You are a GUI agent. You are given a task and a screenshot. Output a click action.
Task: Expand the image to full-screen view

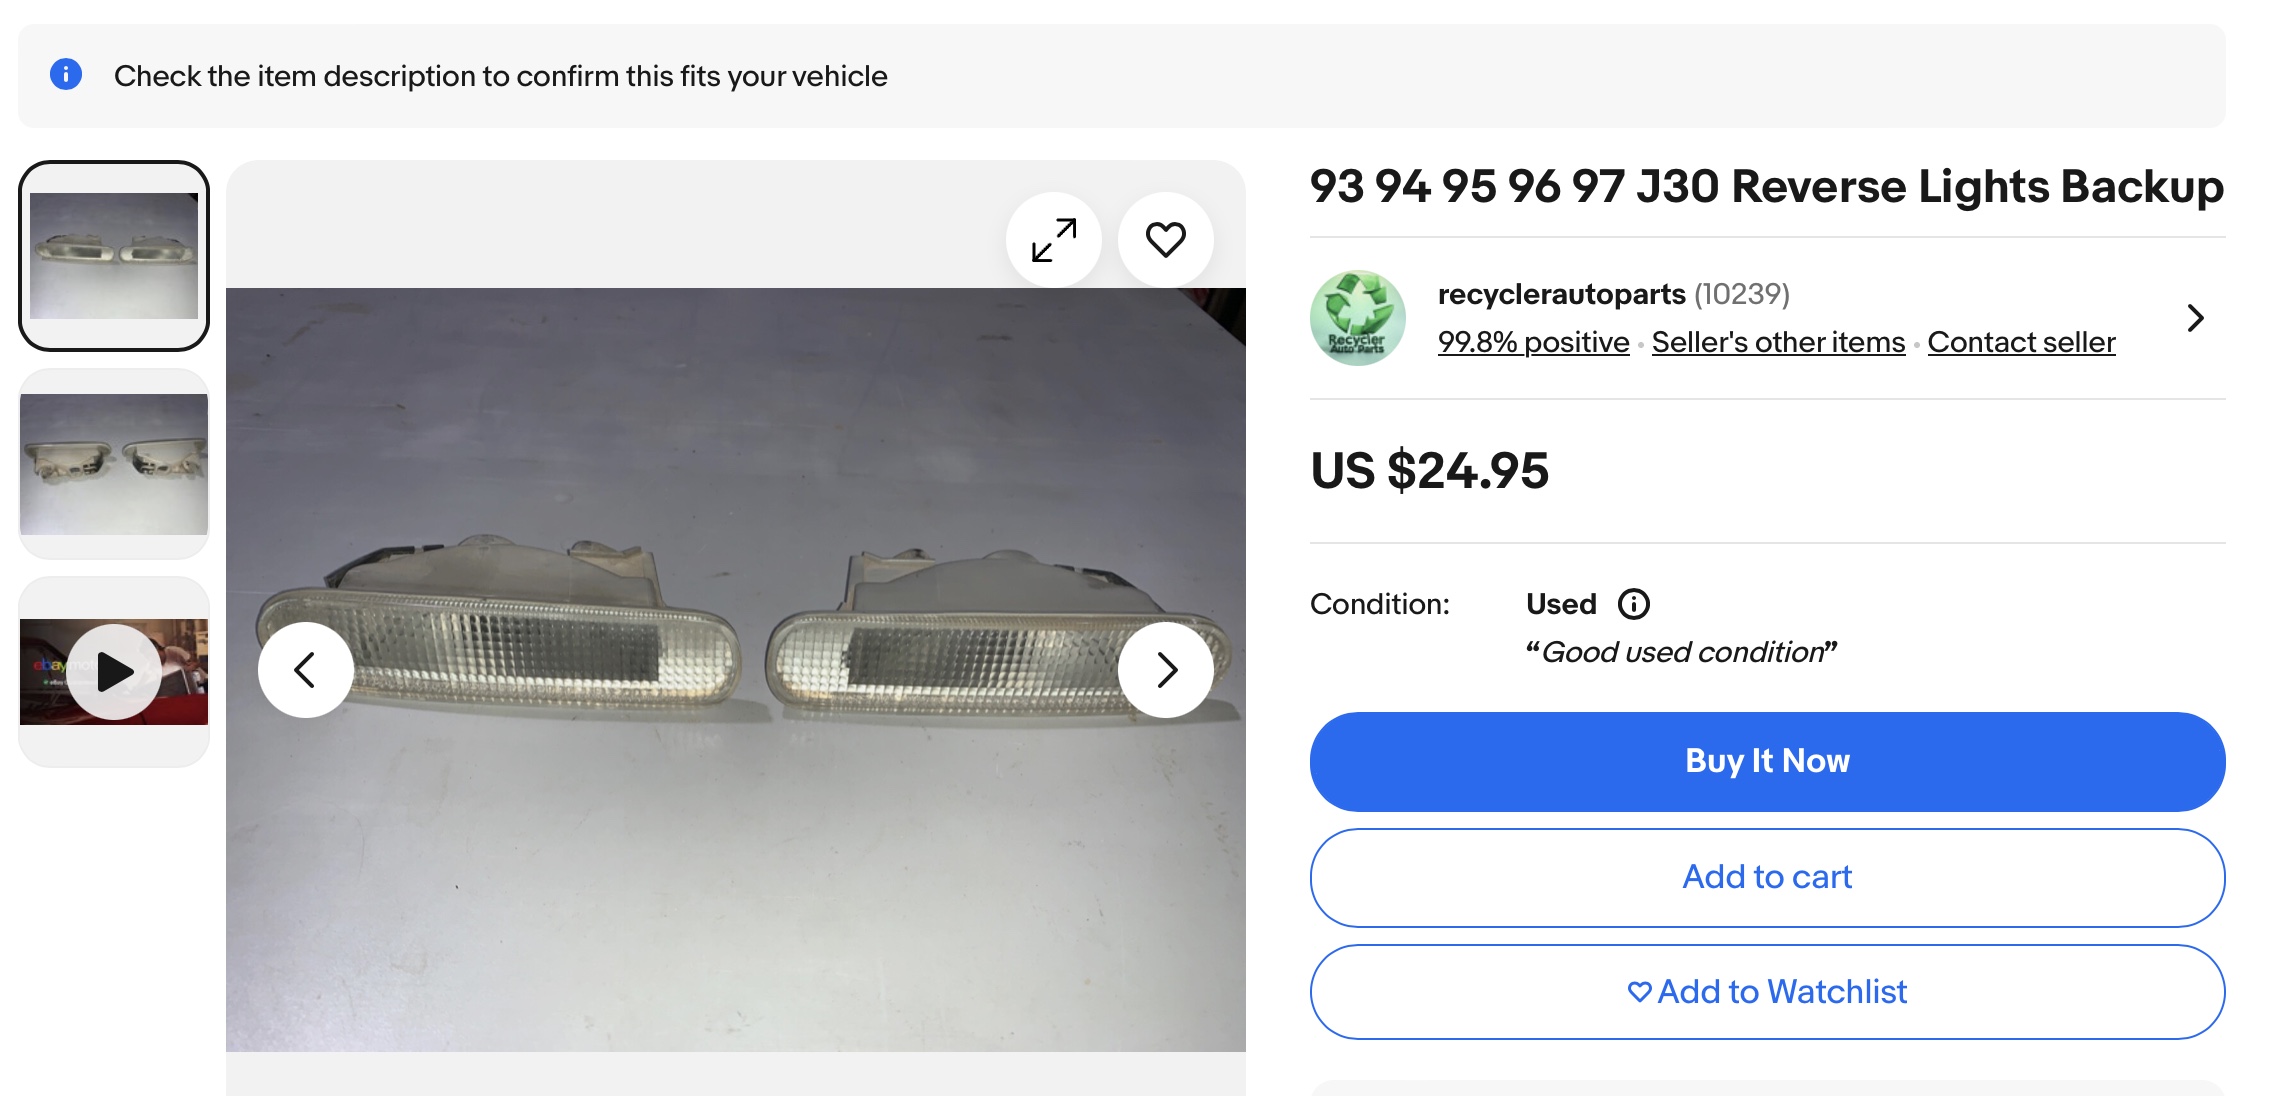1054,240
